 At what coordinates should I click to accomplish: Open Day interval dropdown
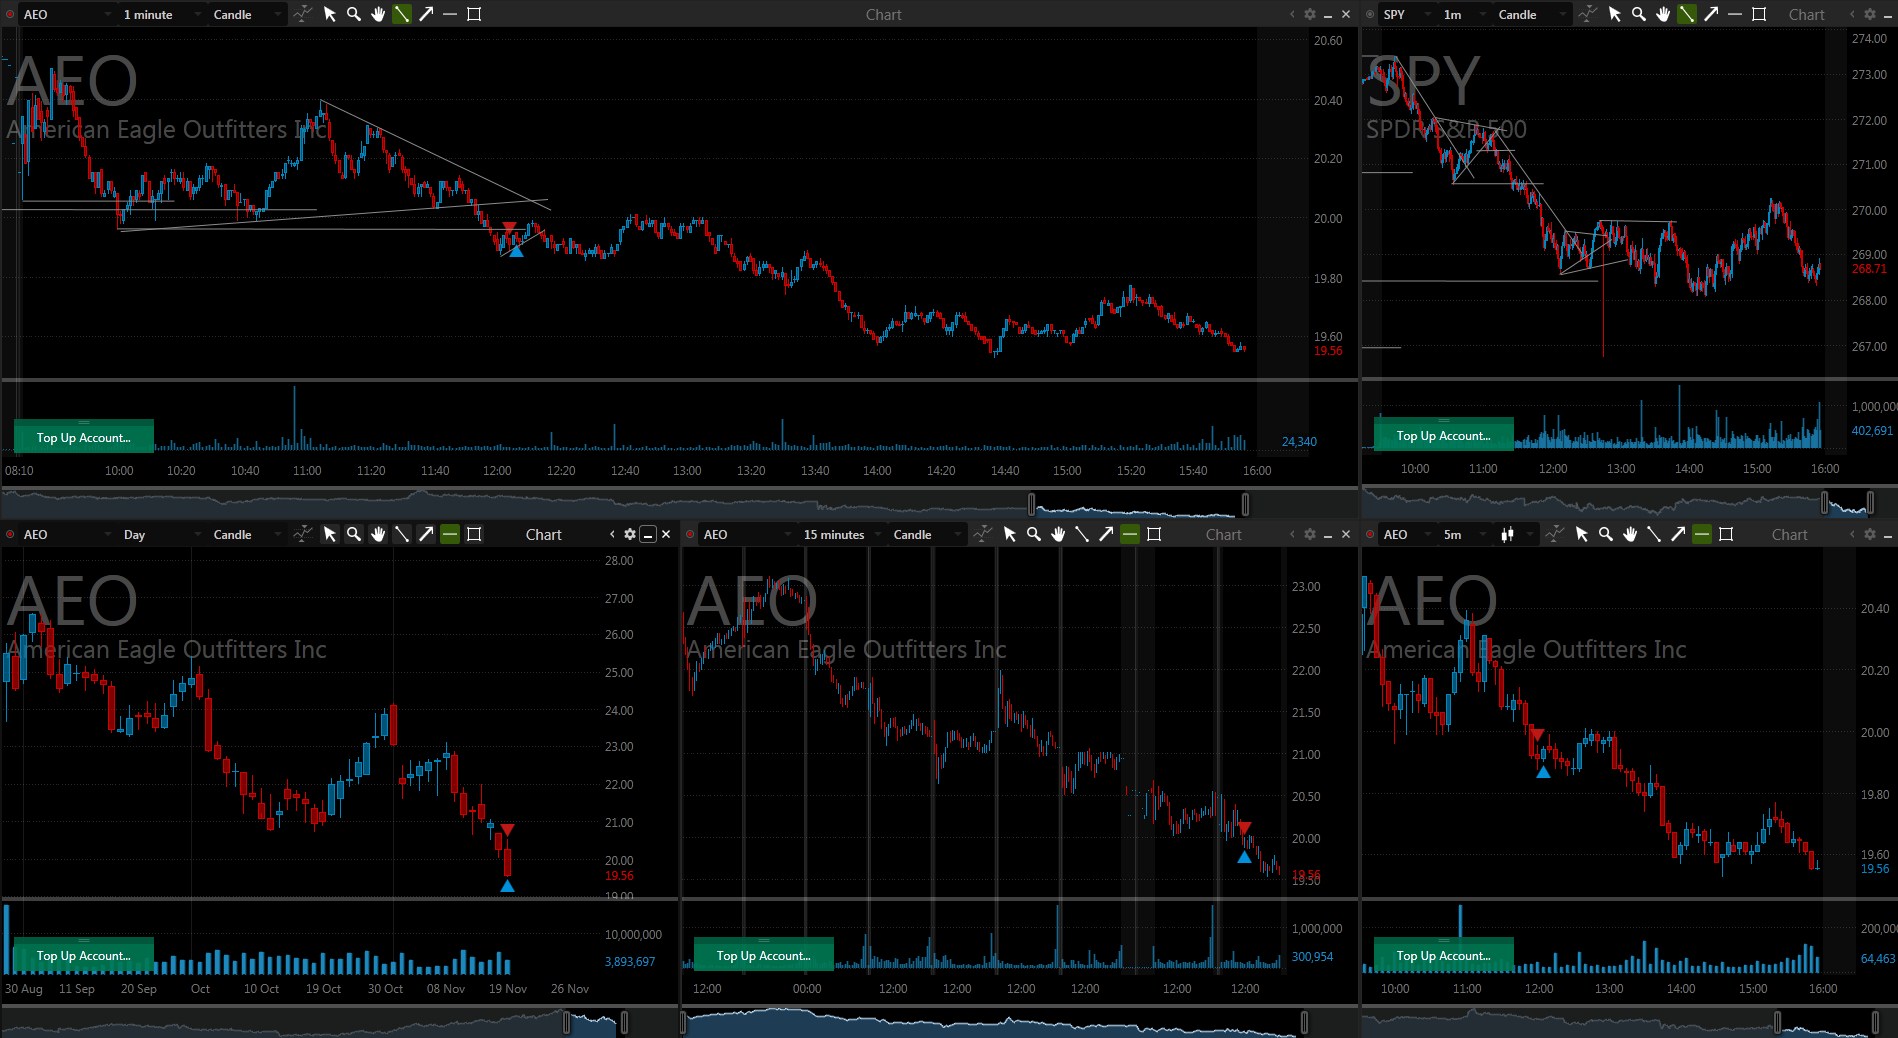160,534
